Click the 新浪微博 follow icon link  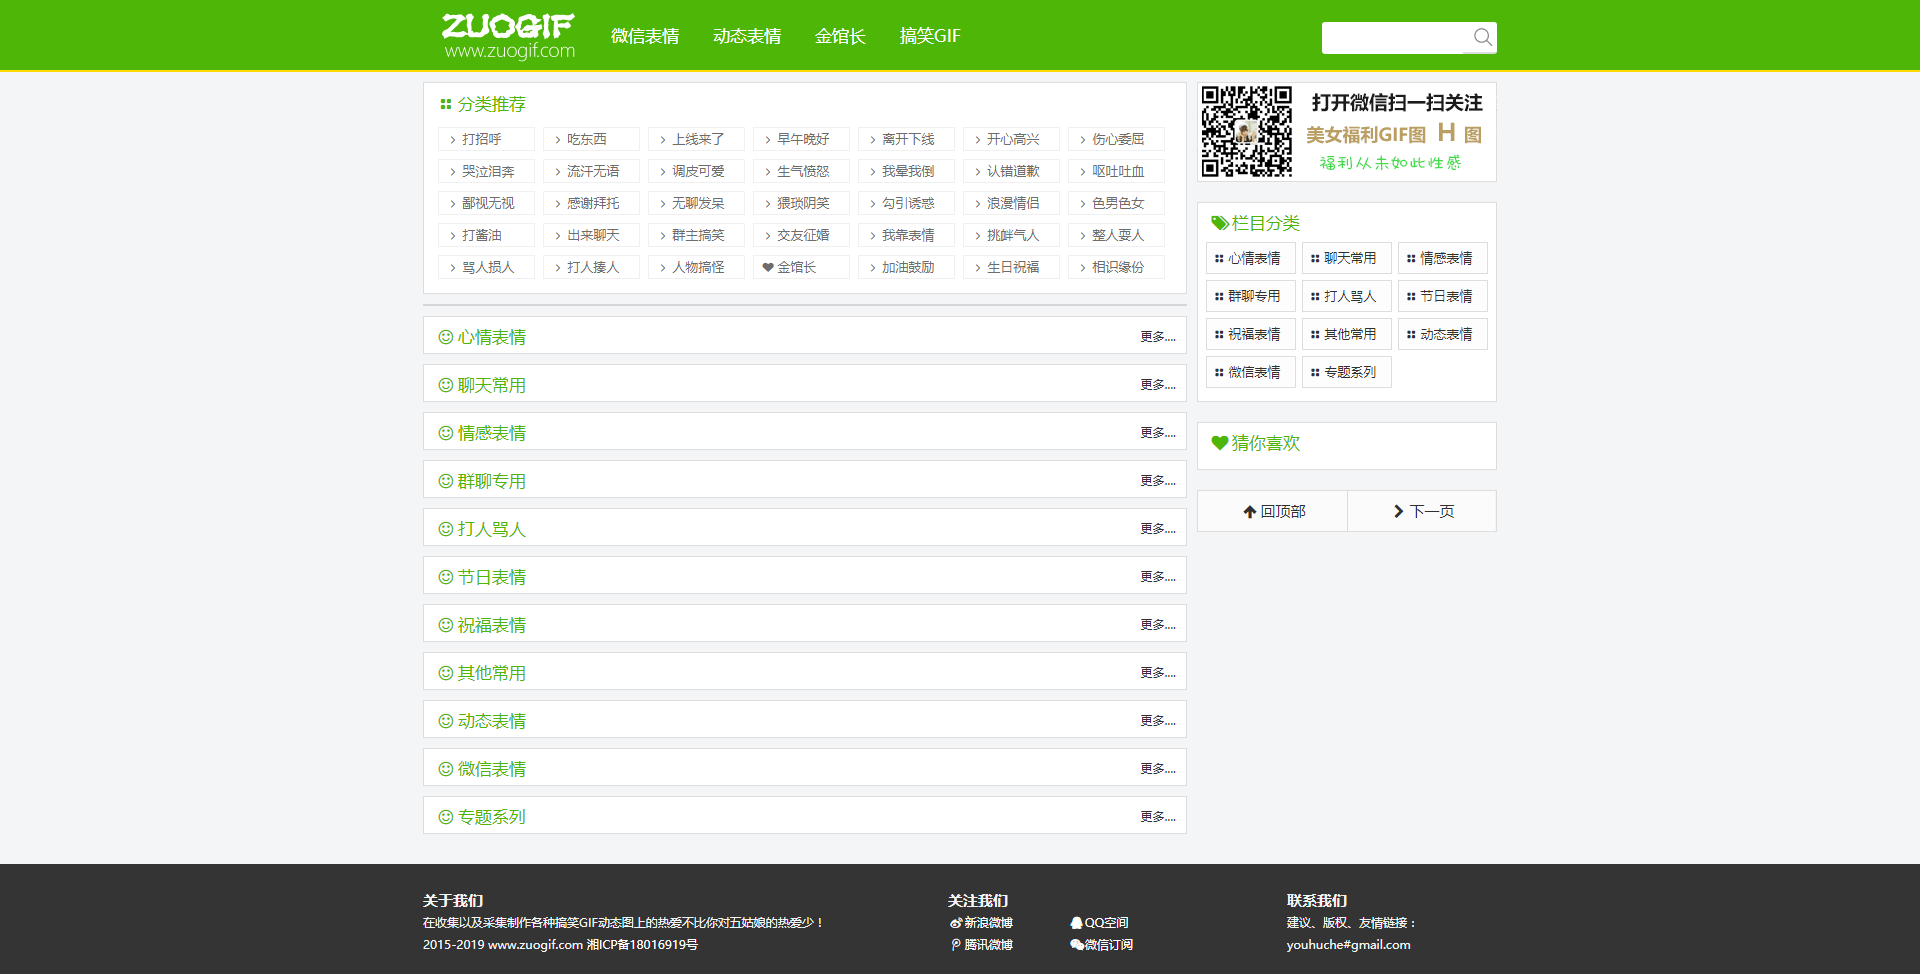[981, 923]
